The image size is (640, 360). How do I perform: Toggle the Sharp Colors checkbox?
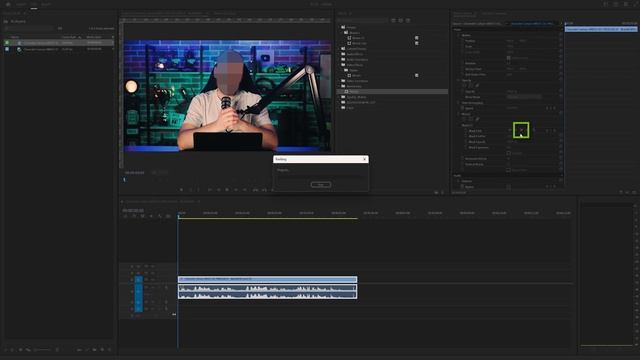tap(509, 170)
